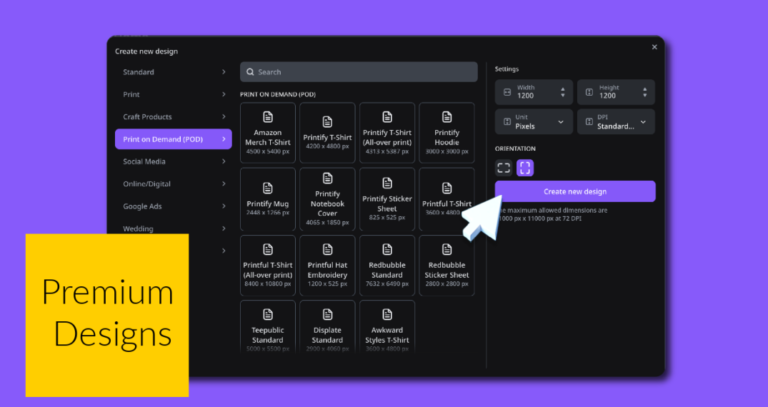
Task: Close the Create new design dialog
Action: point(654,47)
